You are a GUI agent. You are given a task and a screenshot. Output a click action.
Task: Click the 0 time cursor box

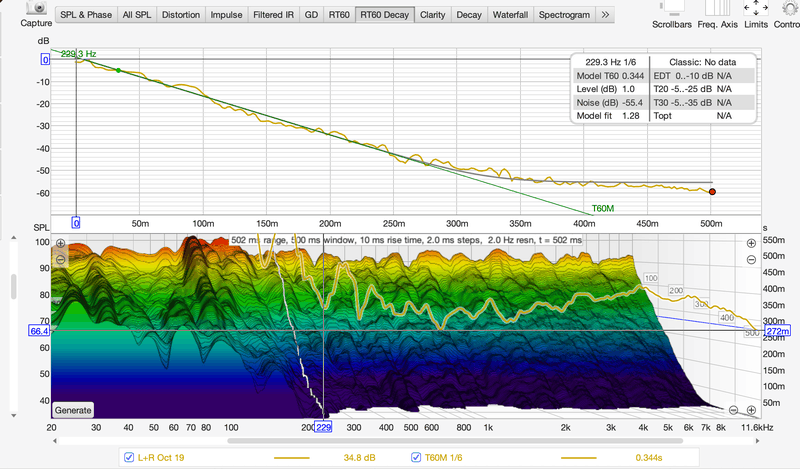[x=76, y=223]
